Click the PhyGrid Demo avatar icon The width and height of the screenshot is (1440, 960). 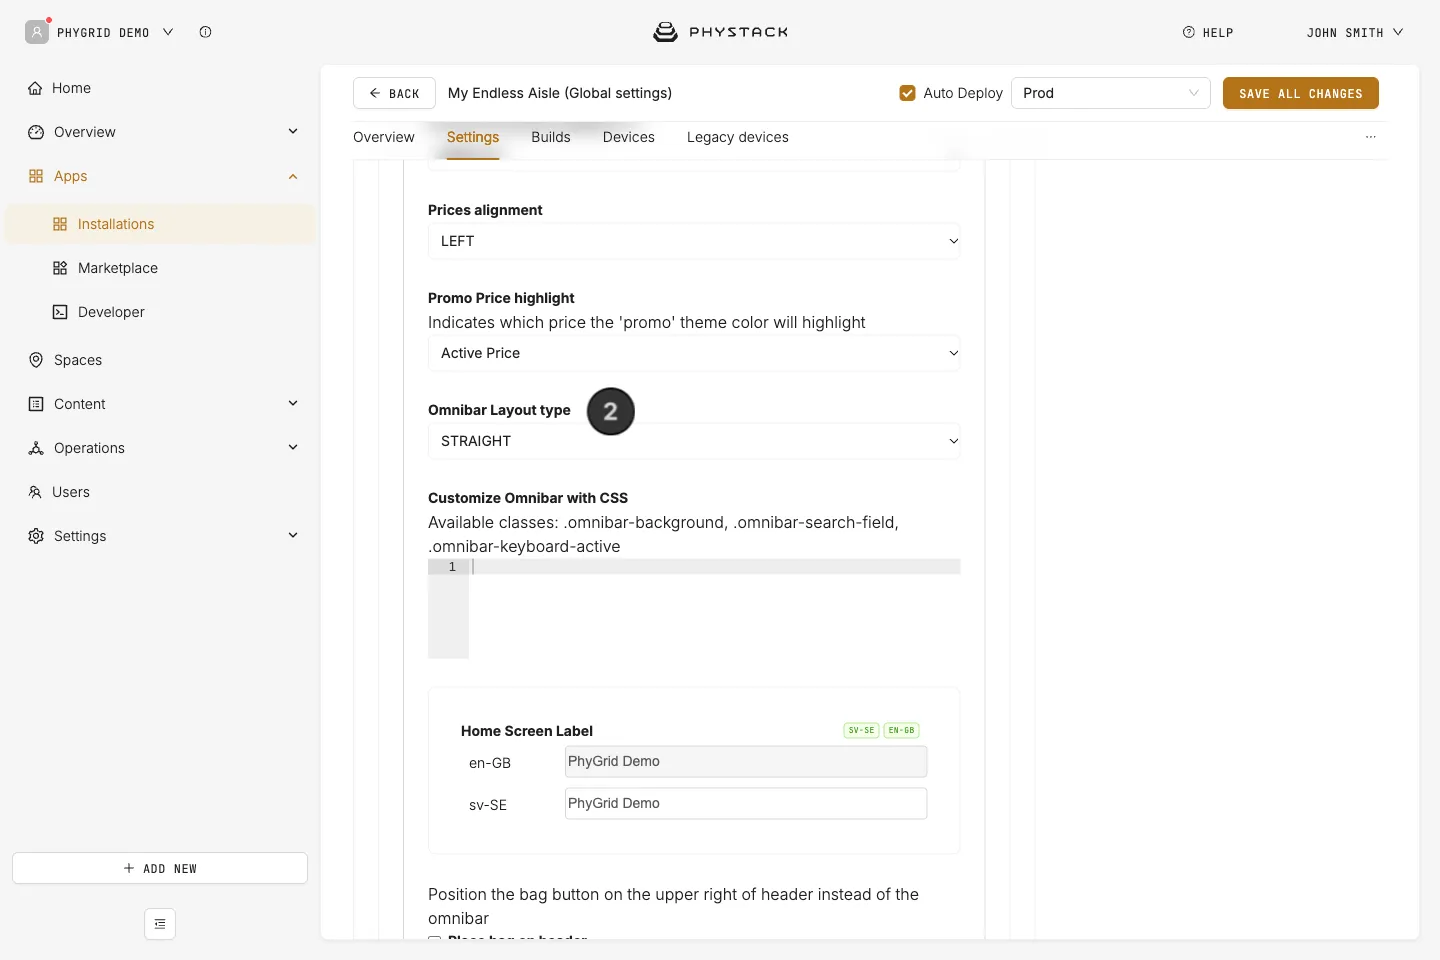[37, 32]
